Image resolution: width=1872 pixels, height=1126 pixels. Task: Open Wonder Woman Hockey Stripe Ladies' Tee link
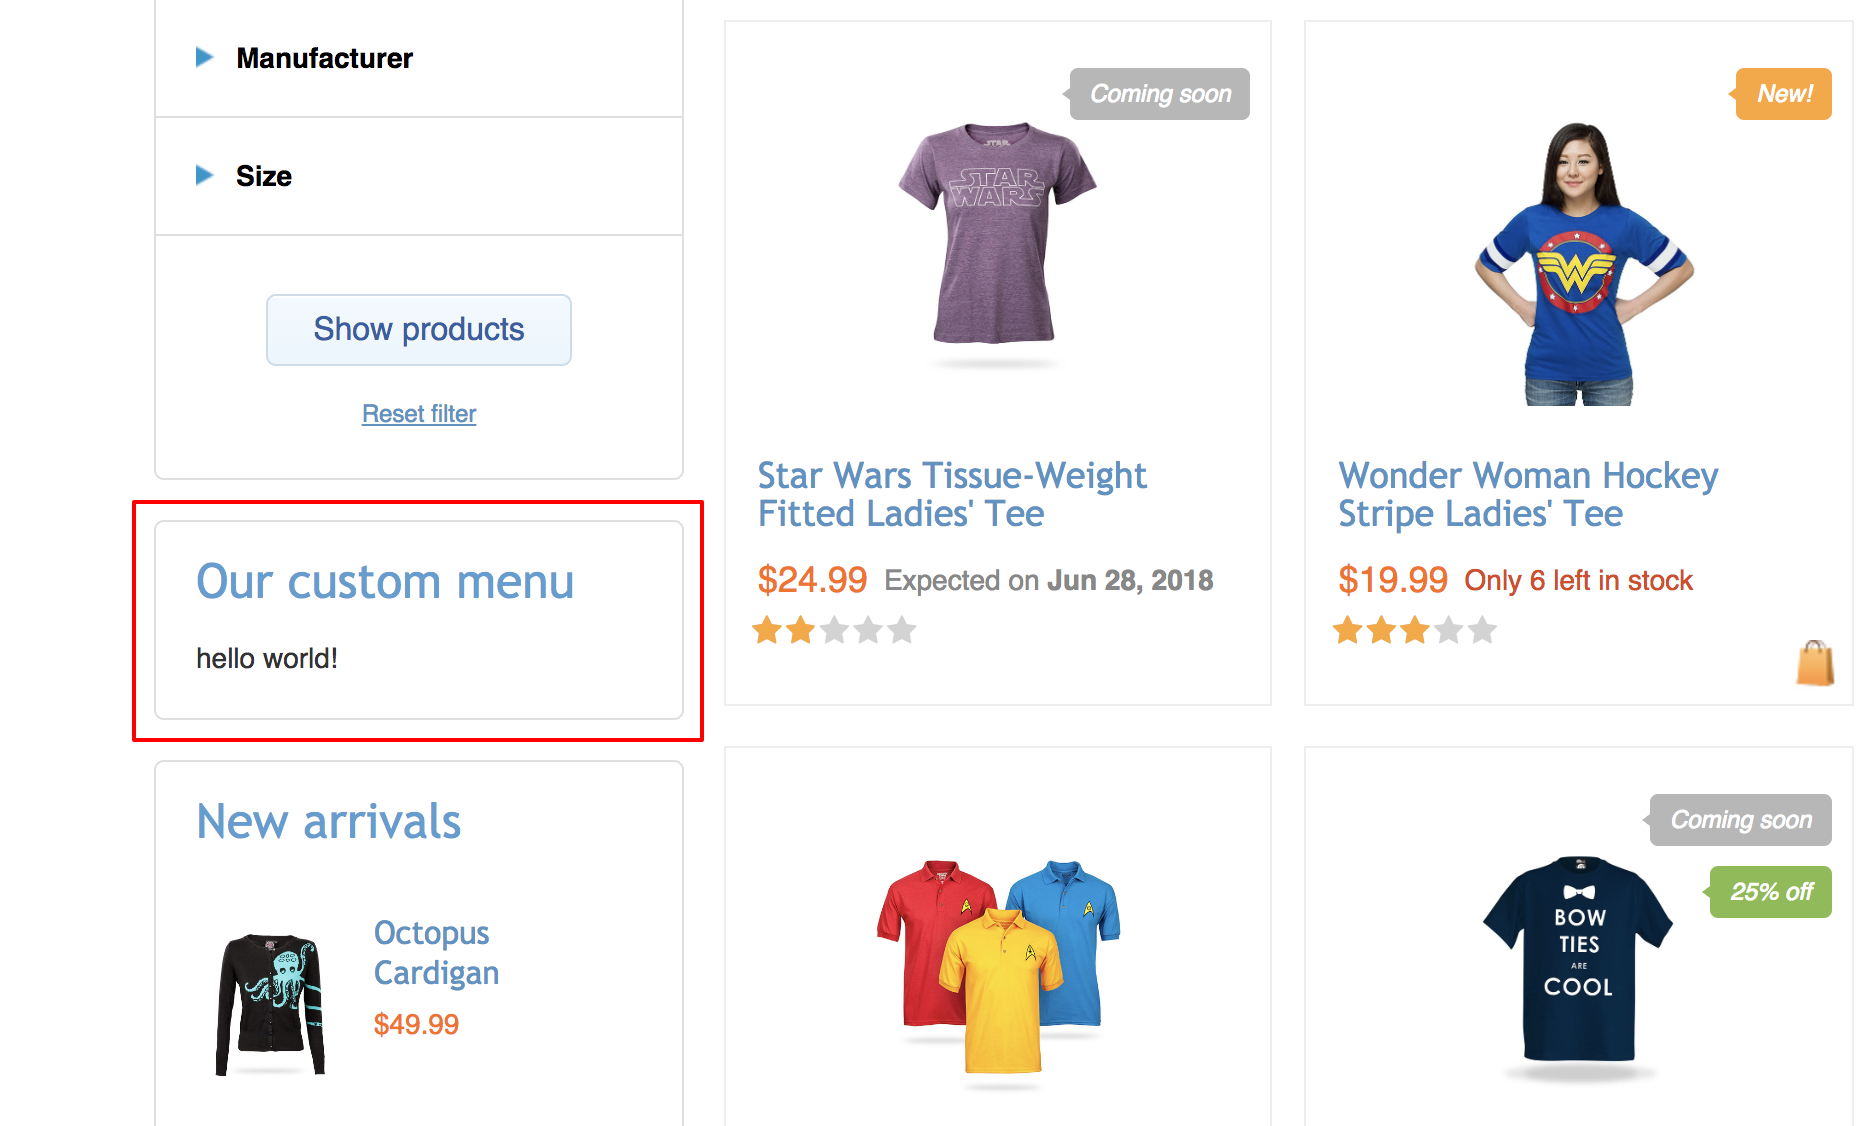1527,494
